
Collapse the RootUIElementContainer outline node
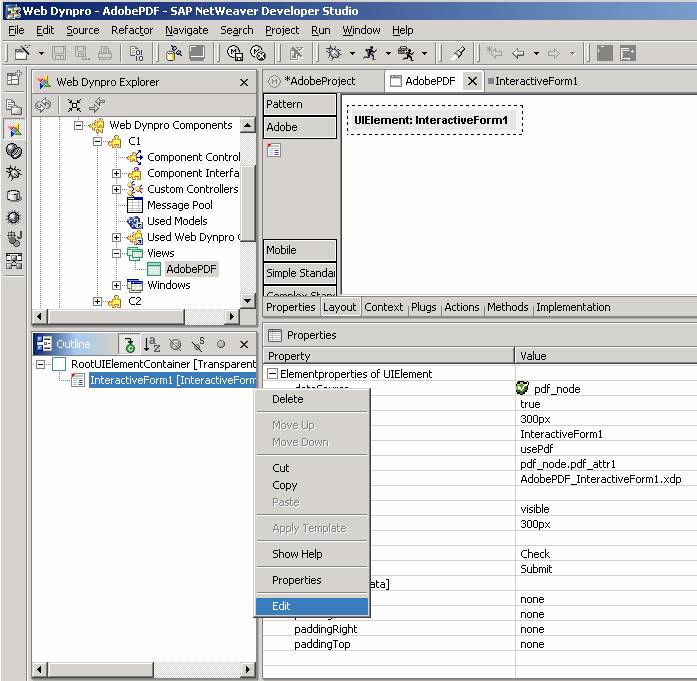point(41,364)
